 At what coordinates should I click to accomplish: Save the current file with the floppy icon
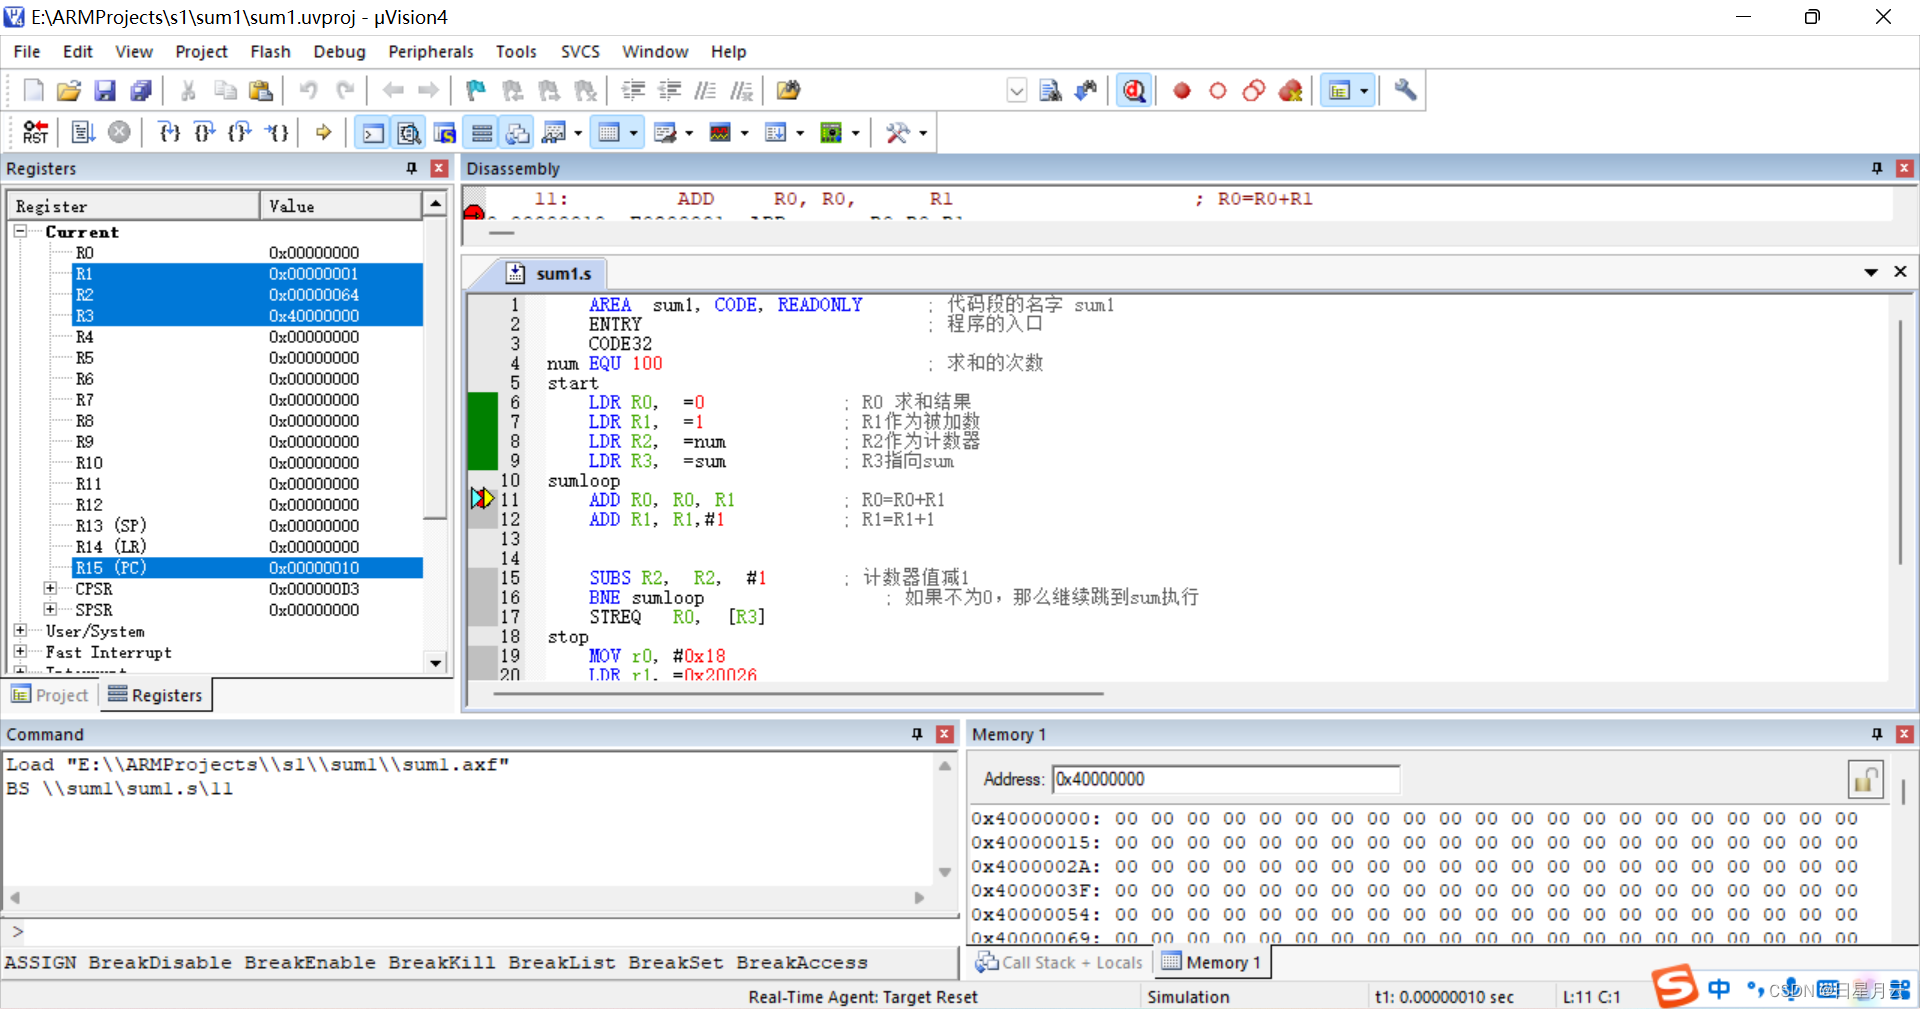[104, 90]
